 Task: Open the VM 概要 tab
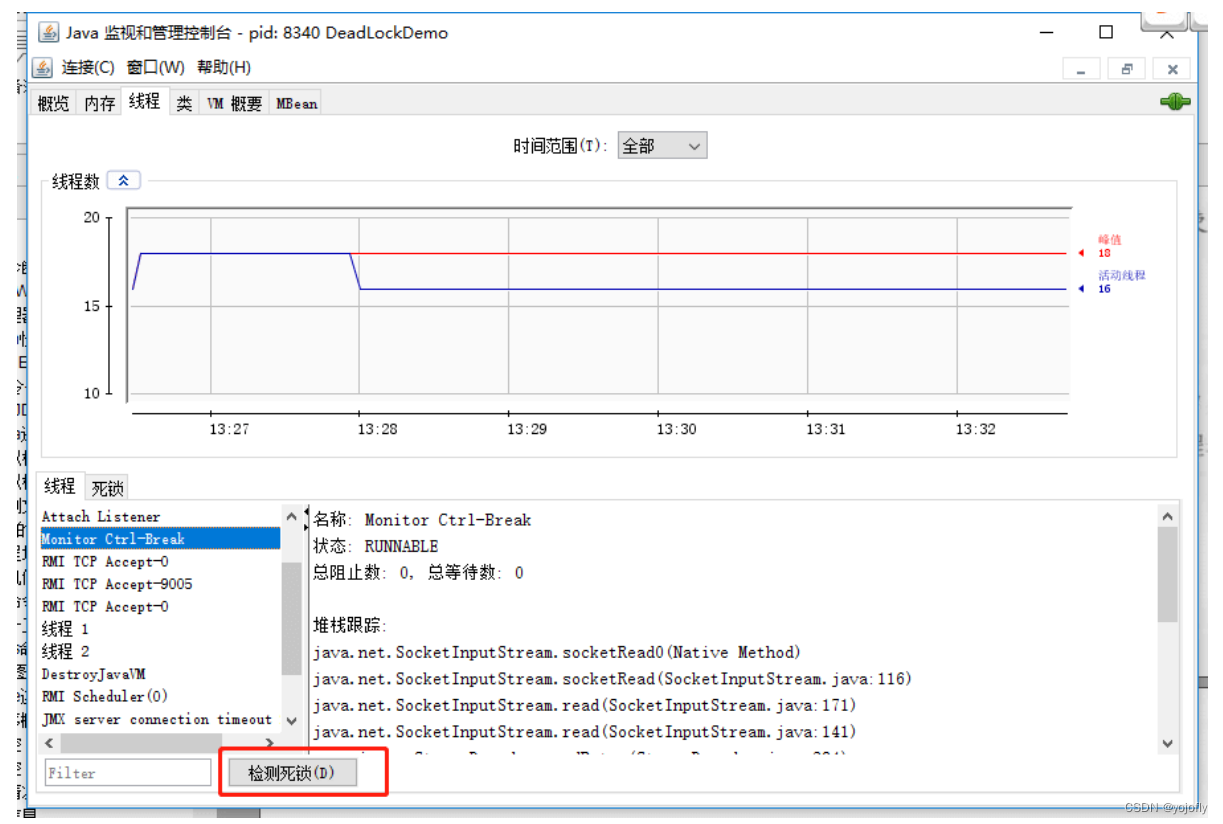coord(235,103)
